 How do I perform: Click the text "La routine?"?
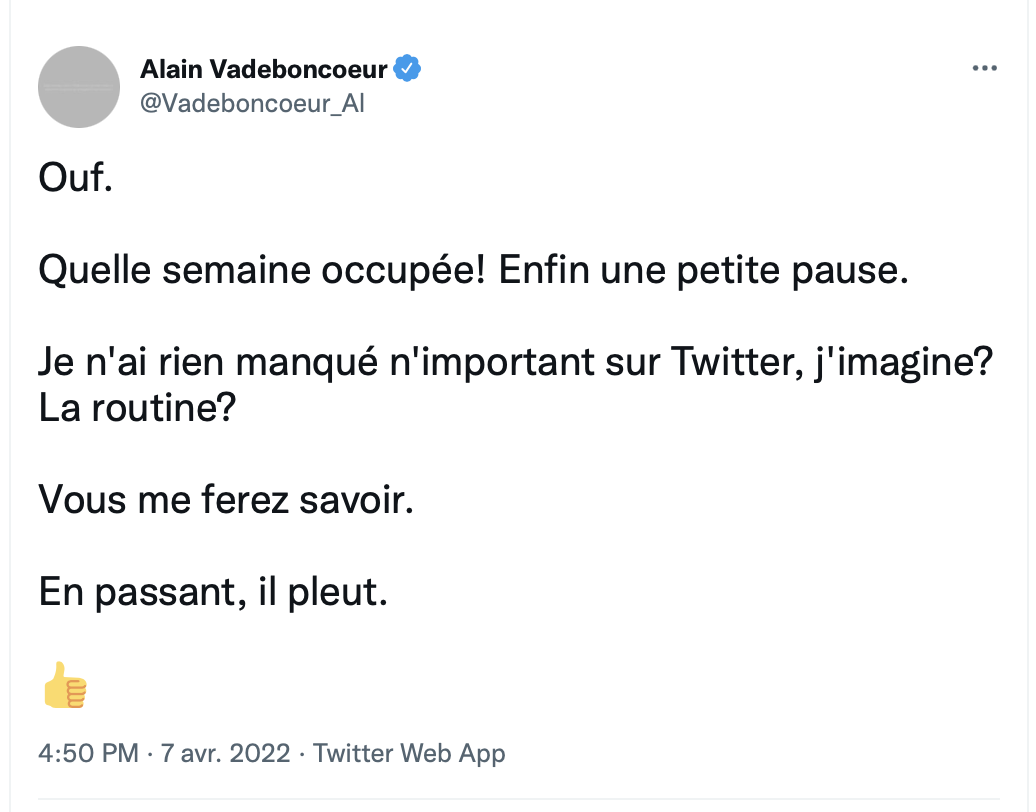click(x=137, y=408)
